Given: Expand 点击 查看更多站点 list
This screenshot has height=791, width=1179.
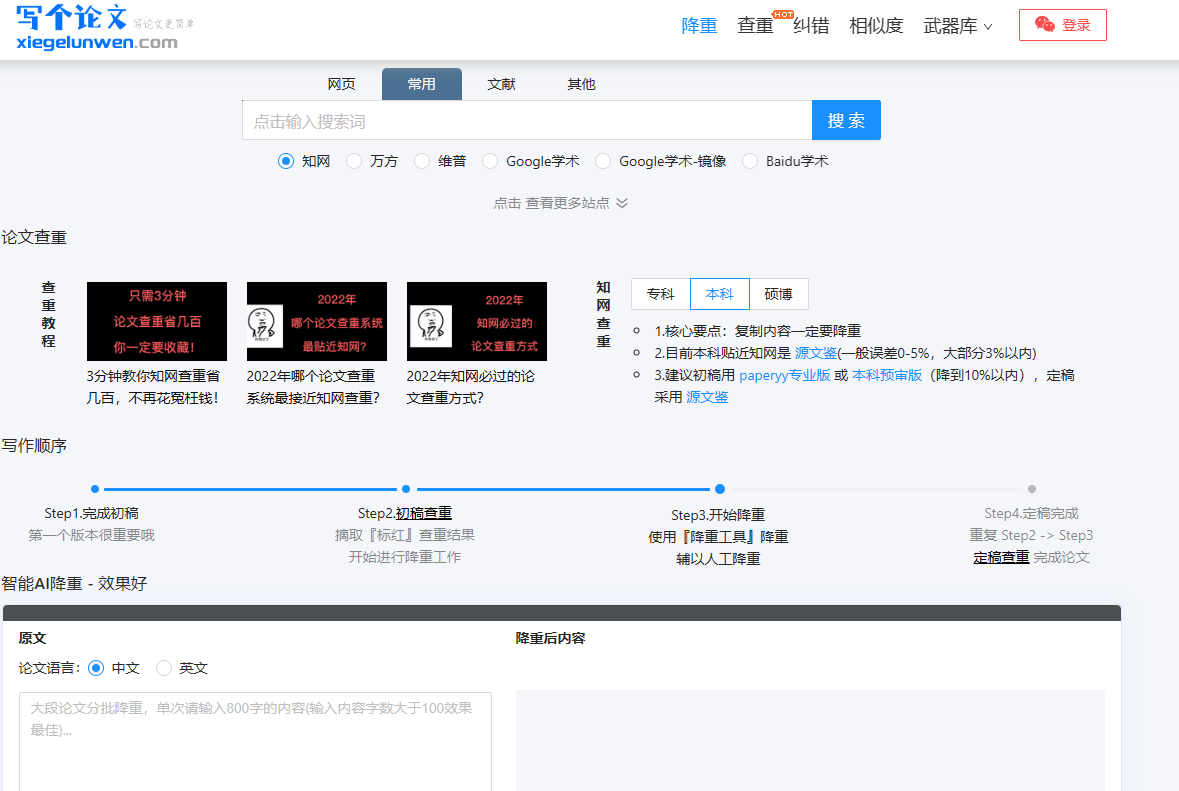Looking at the screenshot, I should click(x=560, y=203).
